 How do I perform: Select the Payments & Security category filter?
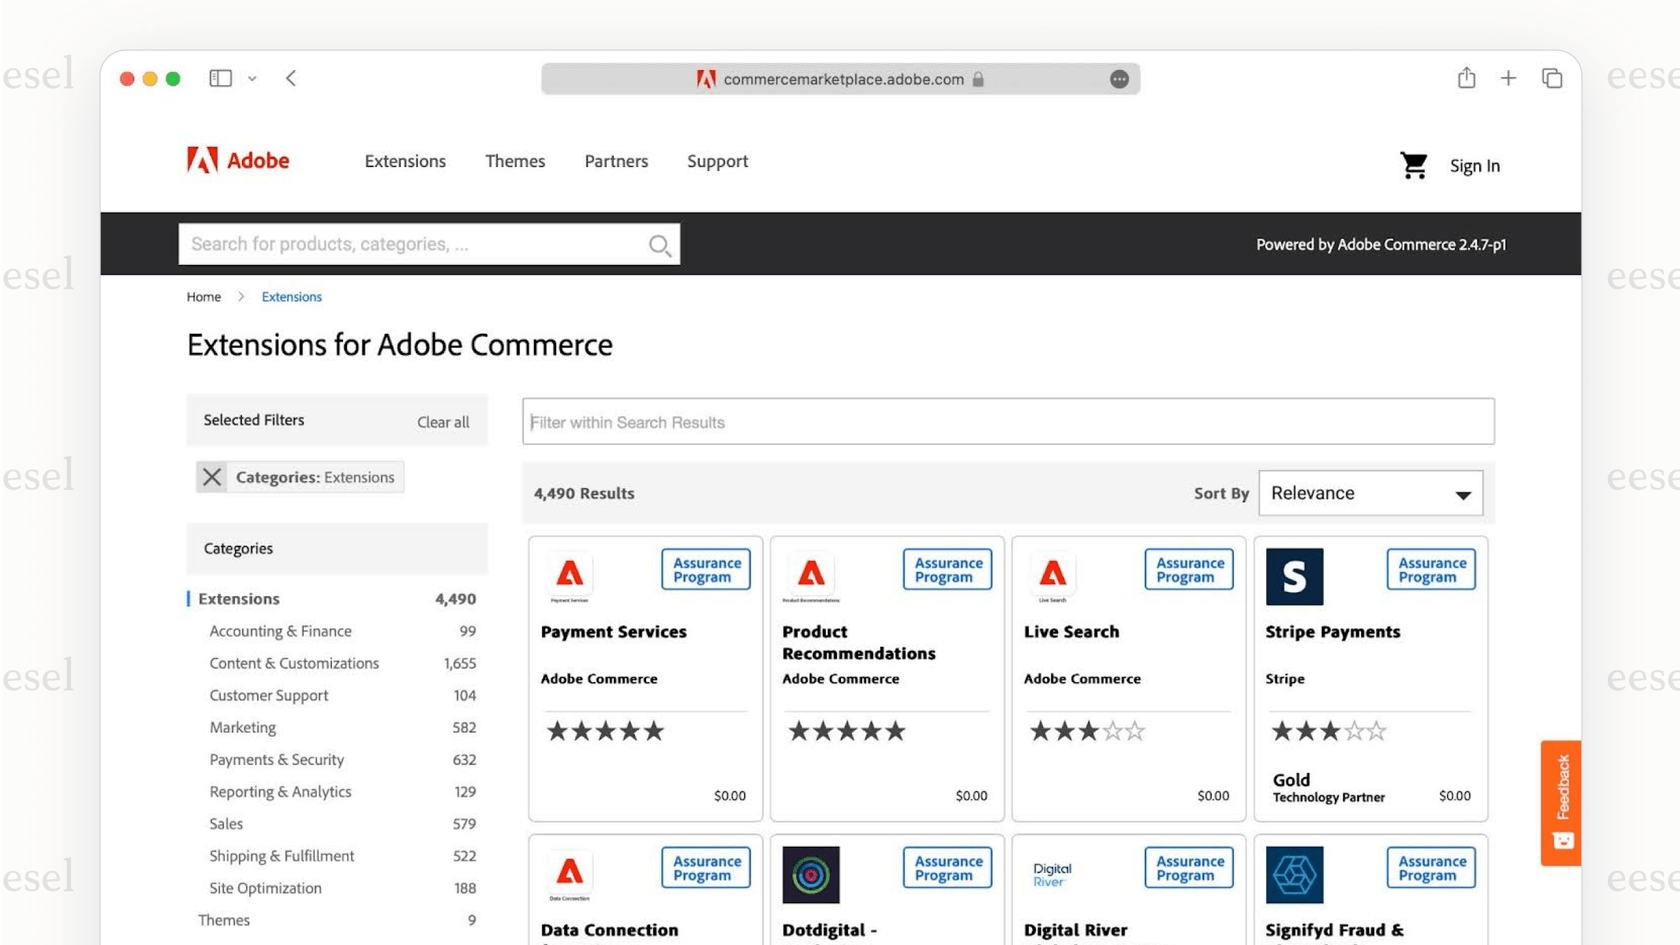point(277,760)
